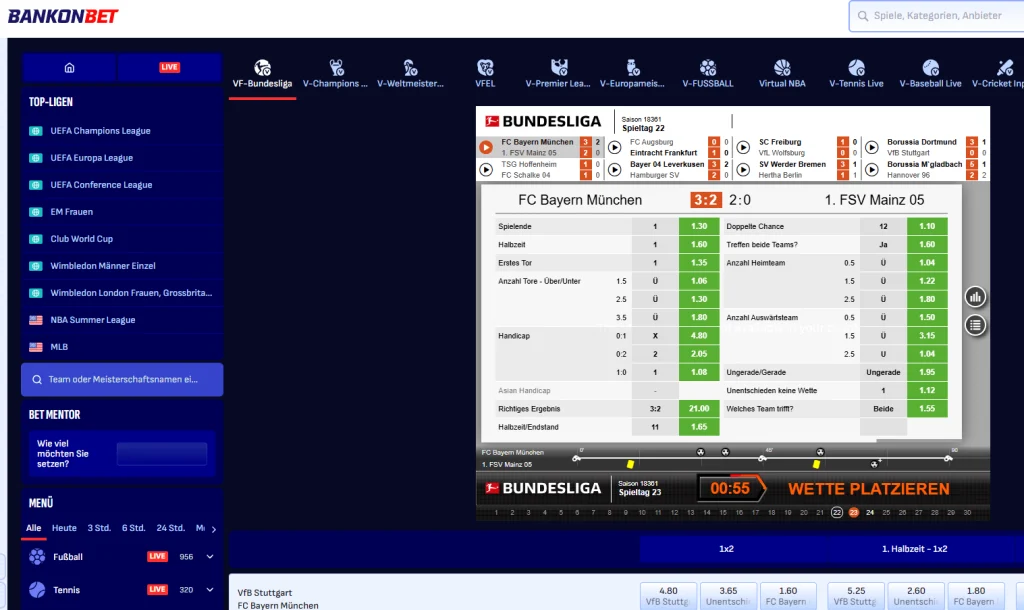Expand the Tennis category chevron

tap(208, 590)
